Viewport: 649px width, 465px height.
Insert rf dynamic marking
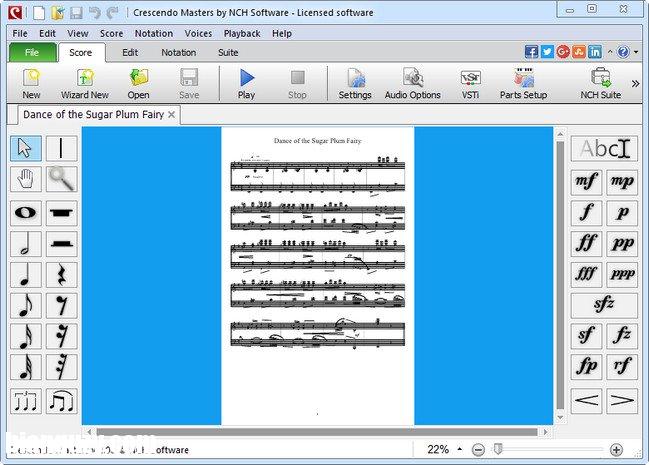point(622,366)
